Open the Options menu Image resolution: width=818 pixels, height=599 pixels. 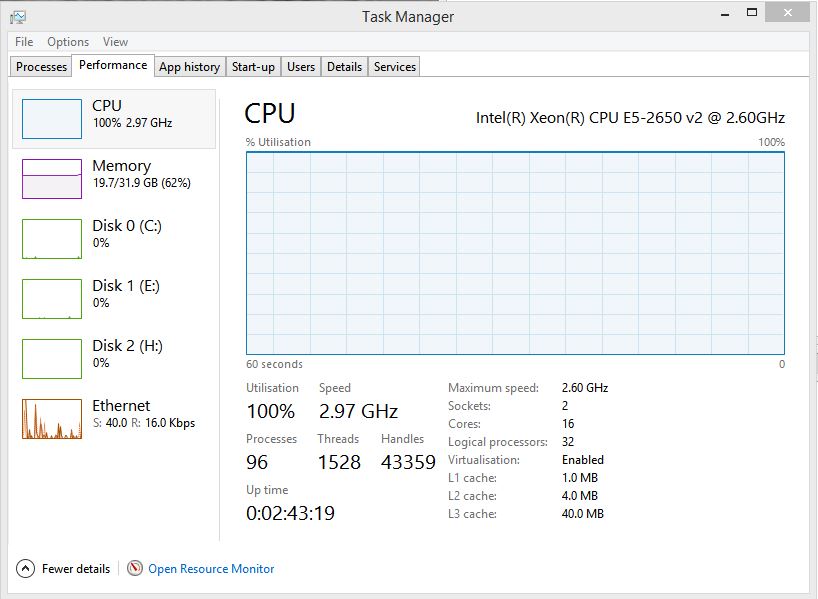68,42
